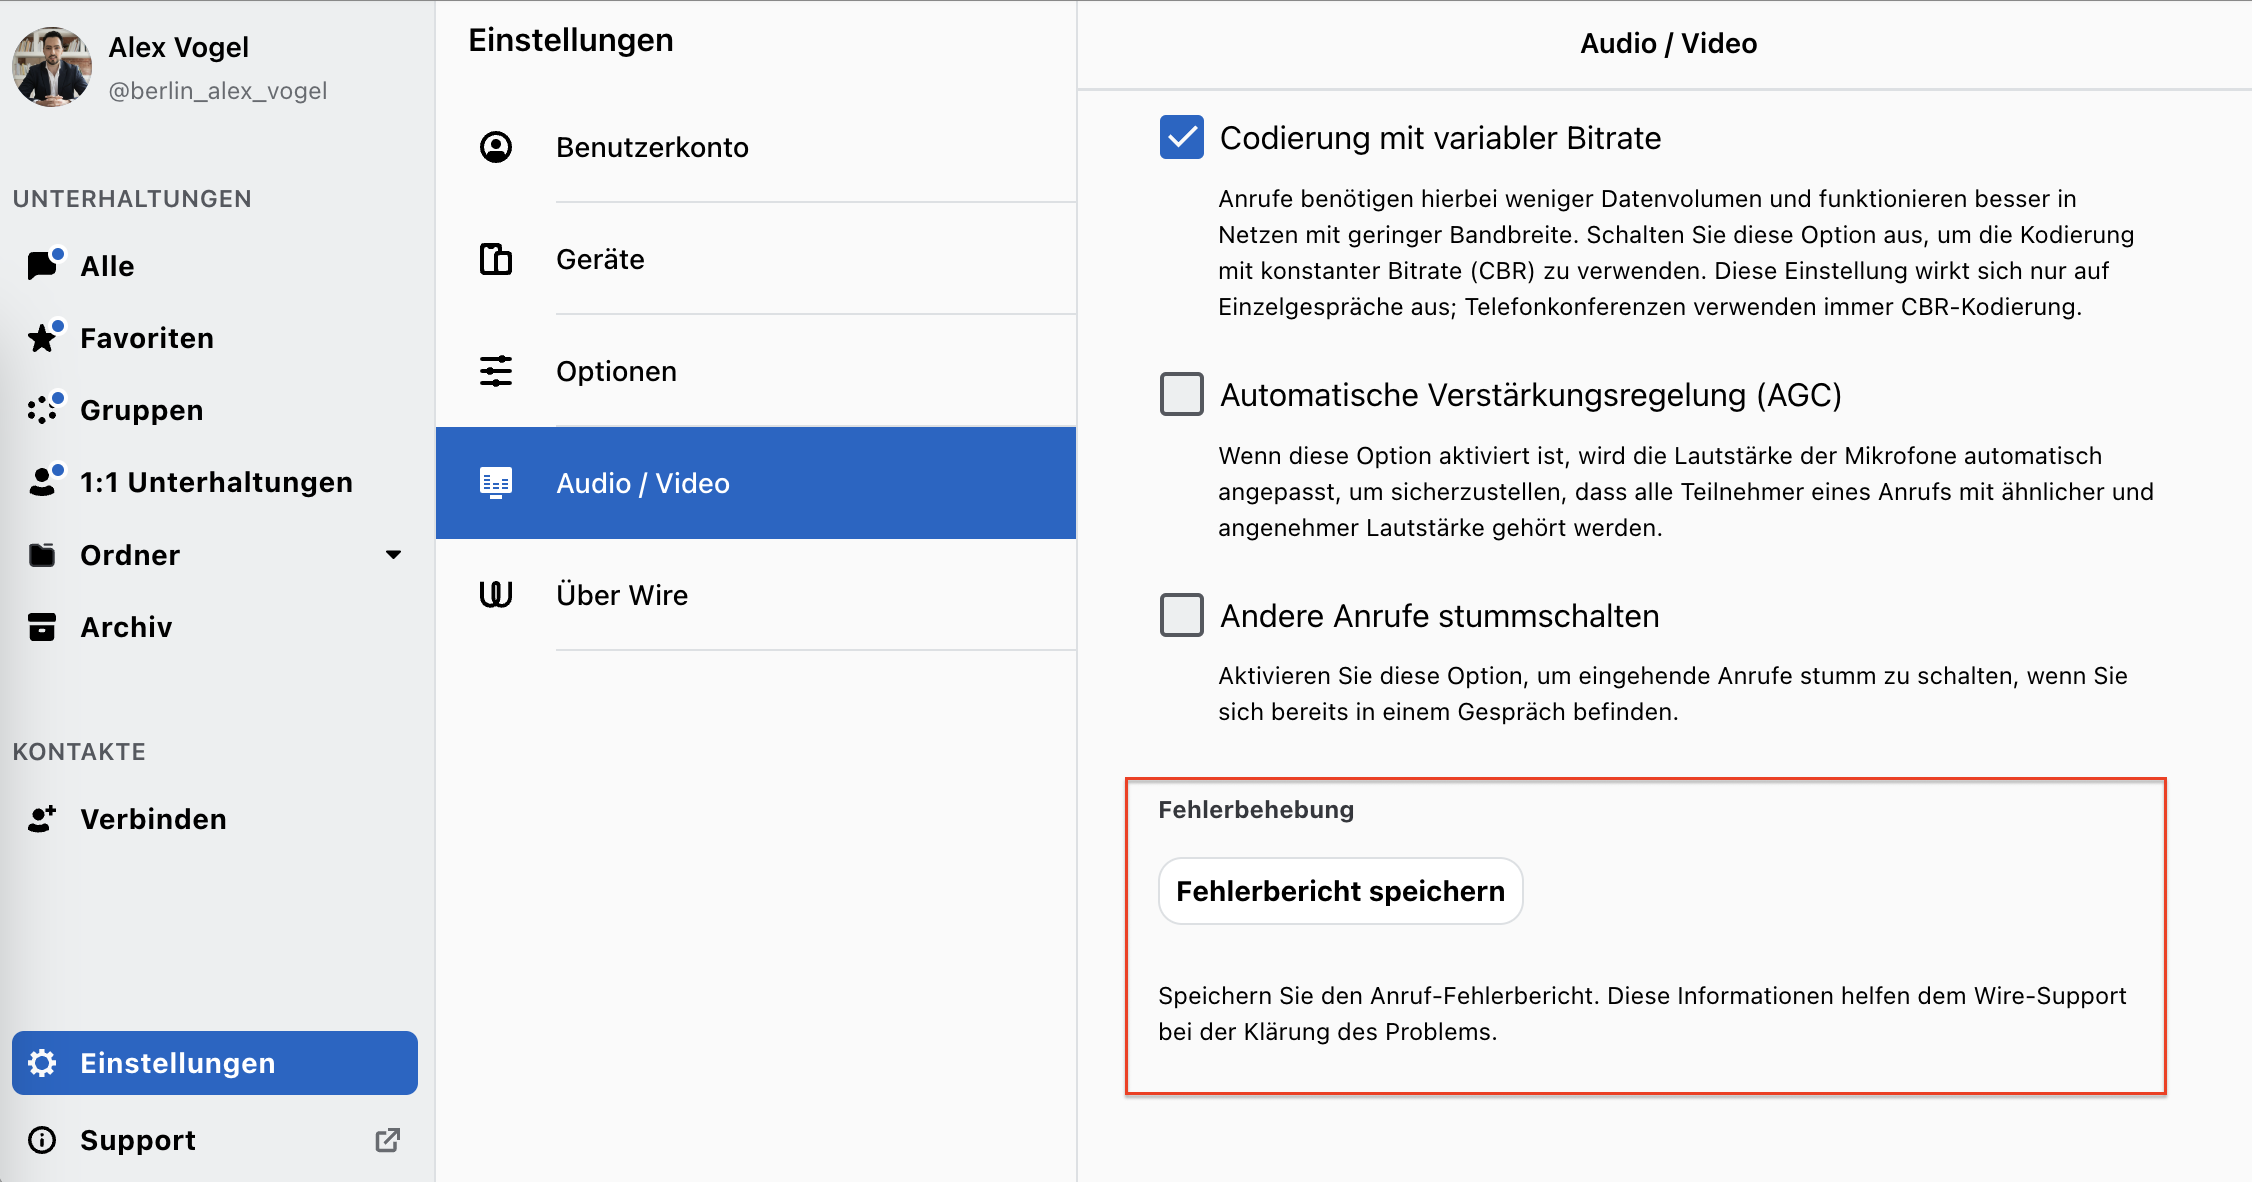Click the Gruppen dots icon
Image resolution: width=2252 pixels, height=1182 pixels.
[42, 410]
